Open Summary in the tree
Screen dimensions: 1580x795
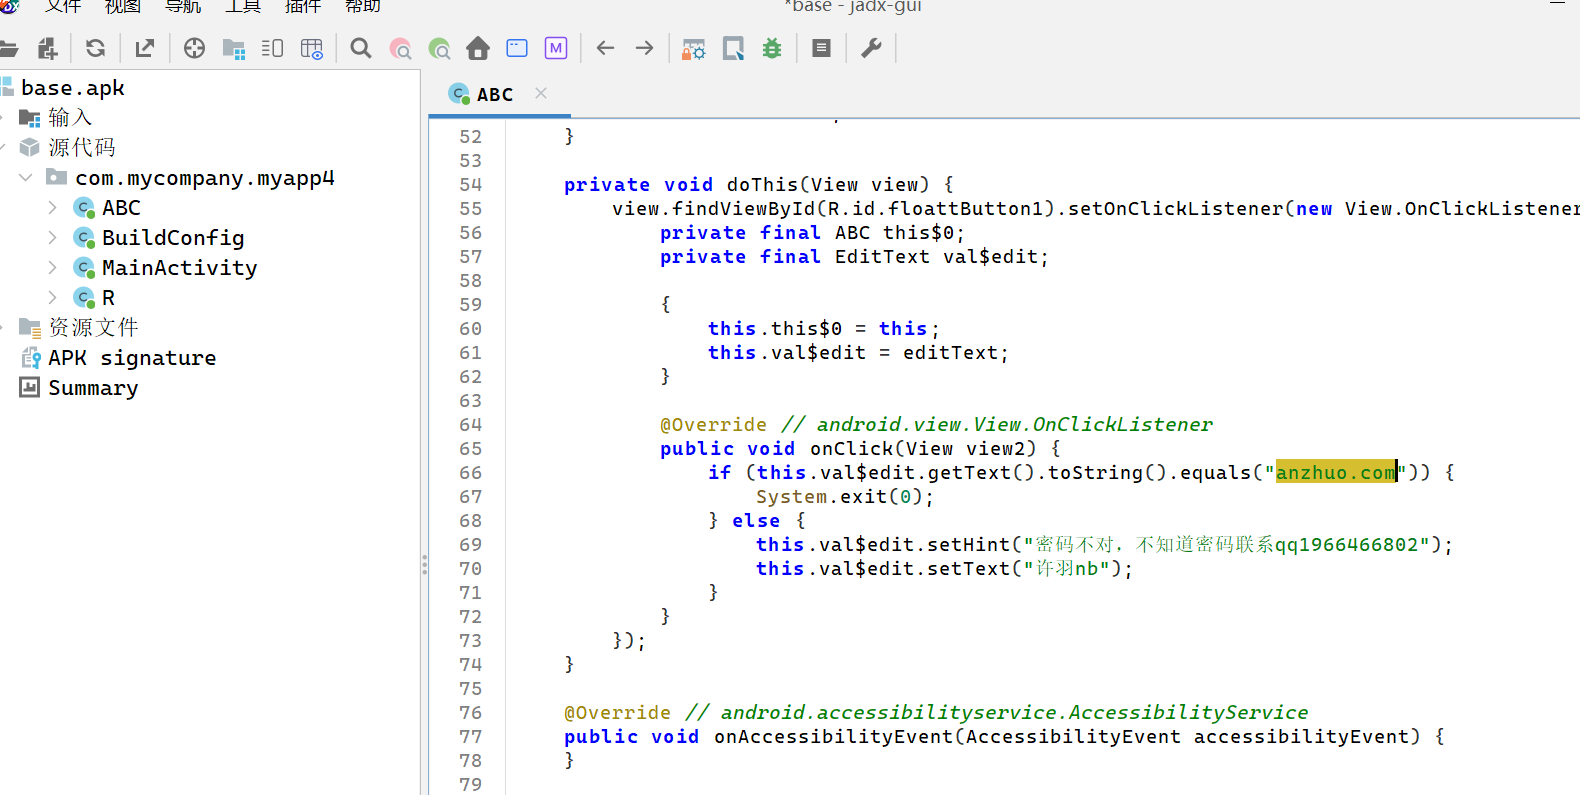click(93, 388)
